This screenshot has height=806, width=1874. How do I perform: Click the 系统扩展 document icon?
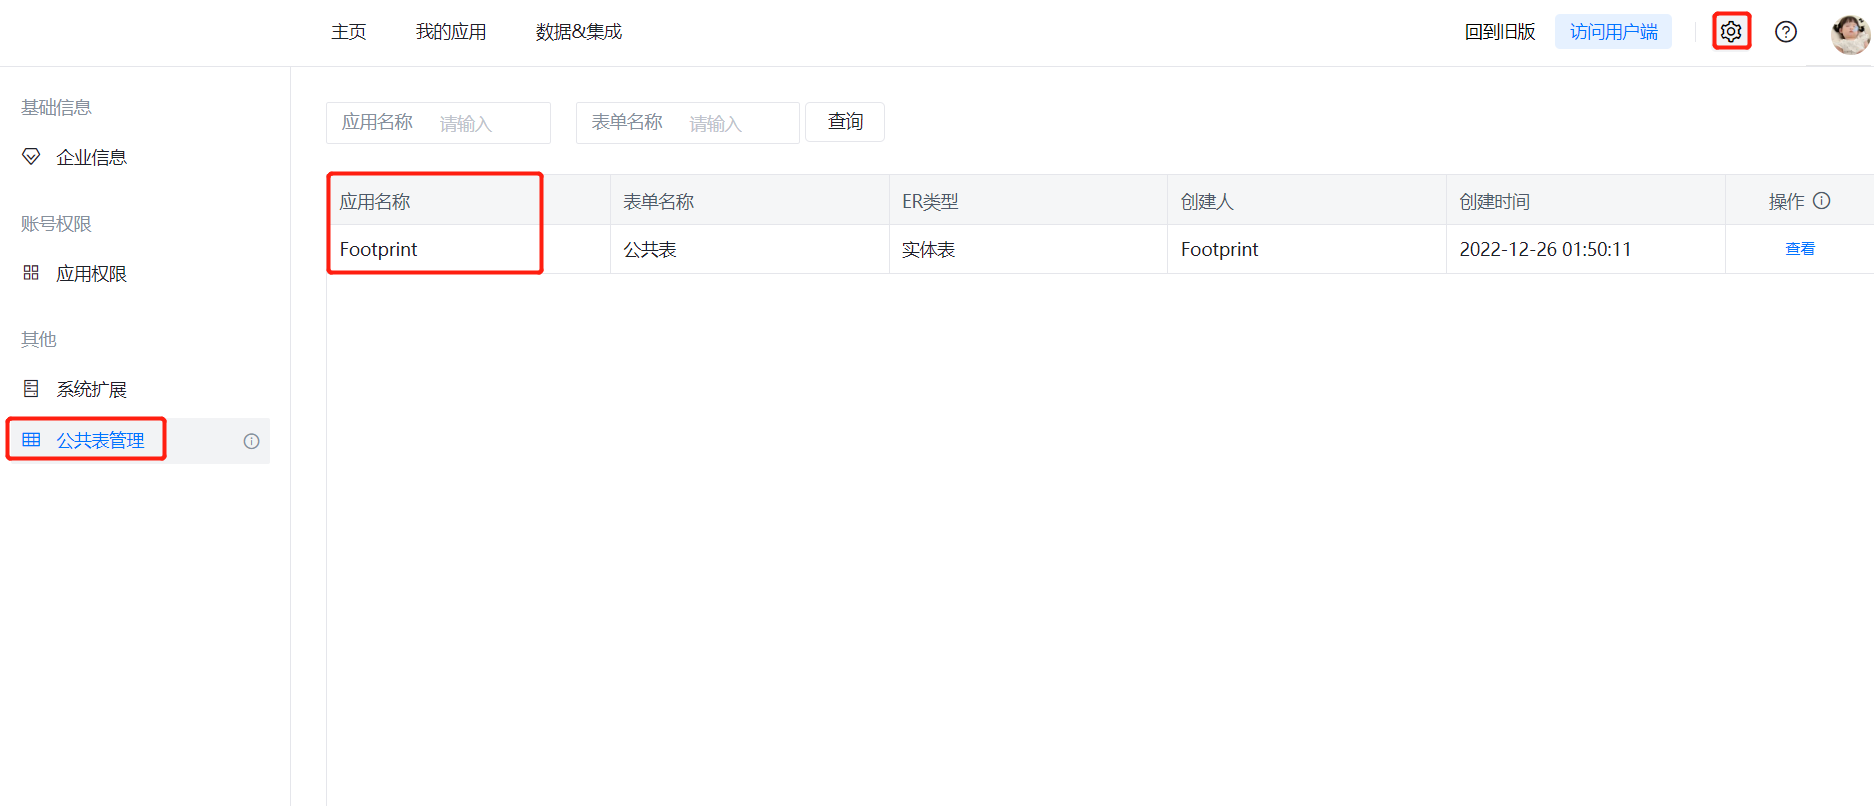click(x=31, y=389)
